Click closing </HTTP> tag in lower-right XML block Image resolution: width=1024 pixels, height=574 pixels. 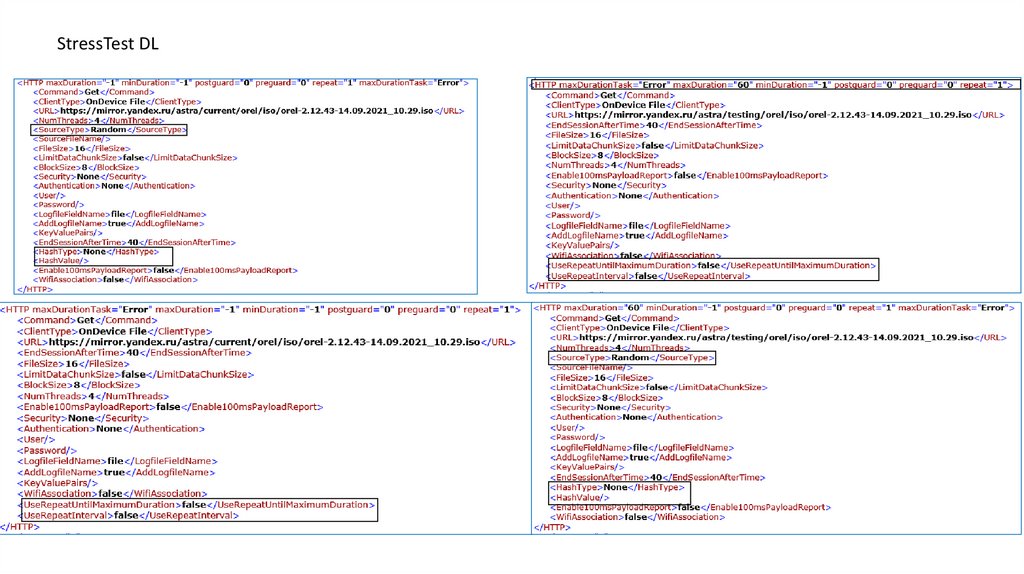click(552, 528)
